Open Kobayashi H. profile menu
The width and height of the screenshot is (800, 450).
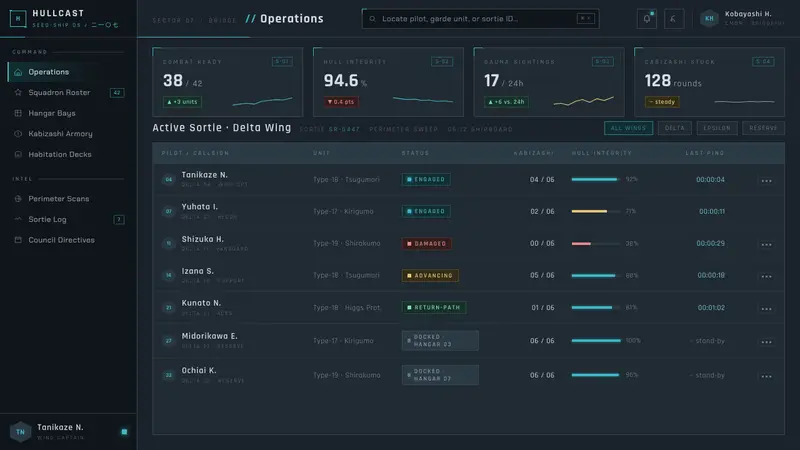click(742, 18)
